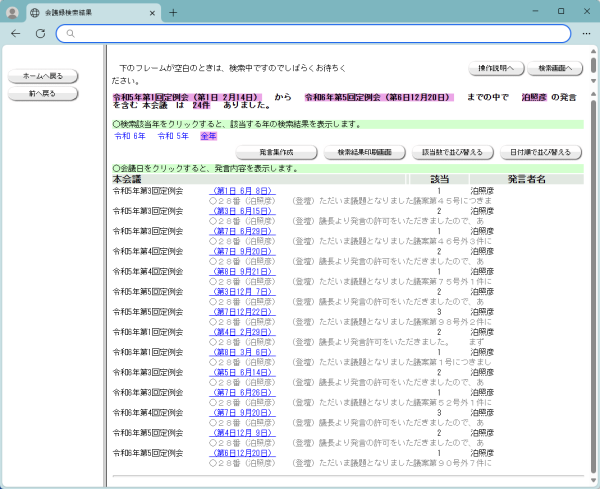The image size is (600, 489).
Task: Click the browser back arrow icon
Action: [16, 34]
